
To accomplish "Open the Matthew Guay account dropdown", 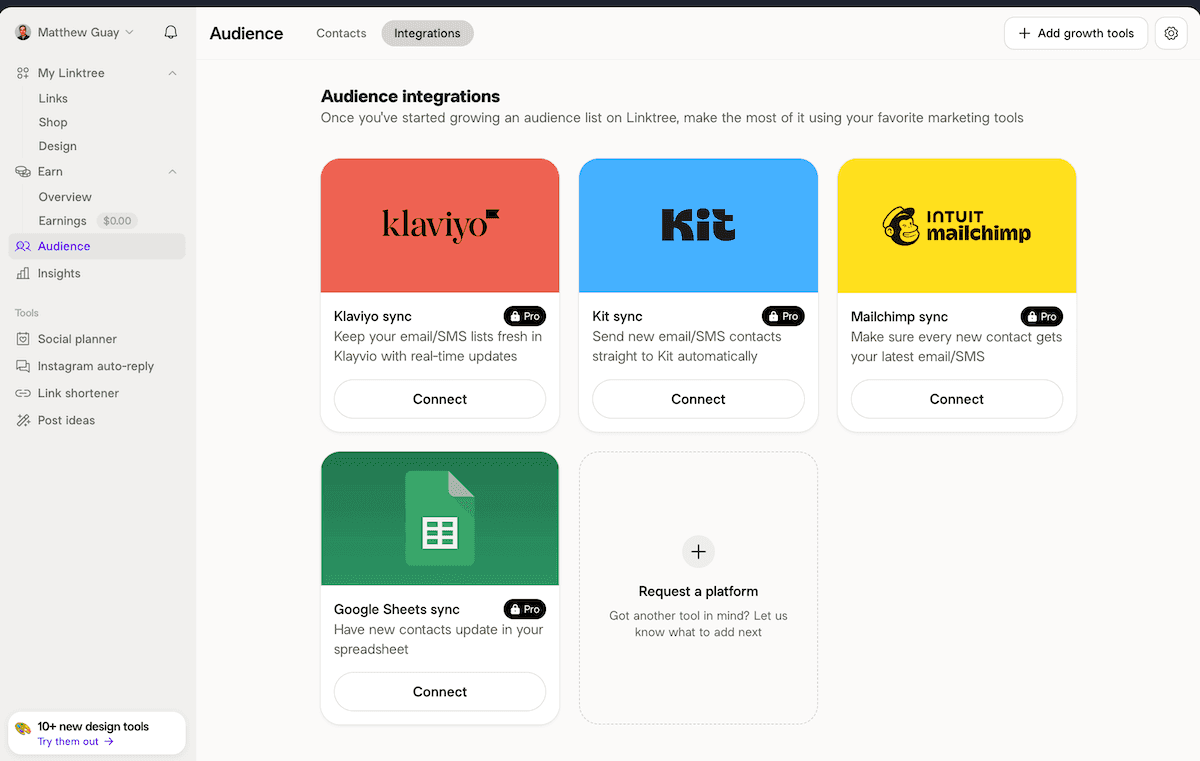I will coord(75,32).
